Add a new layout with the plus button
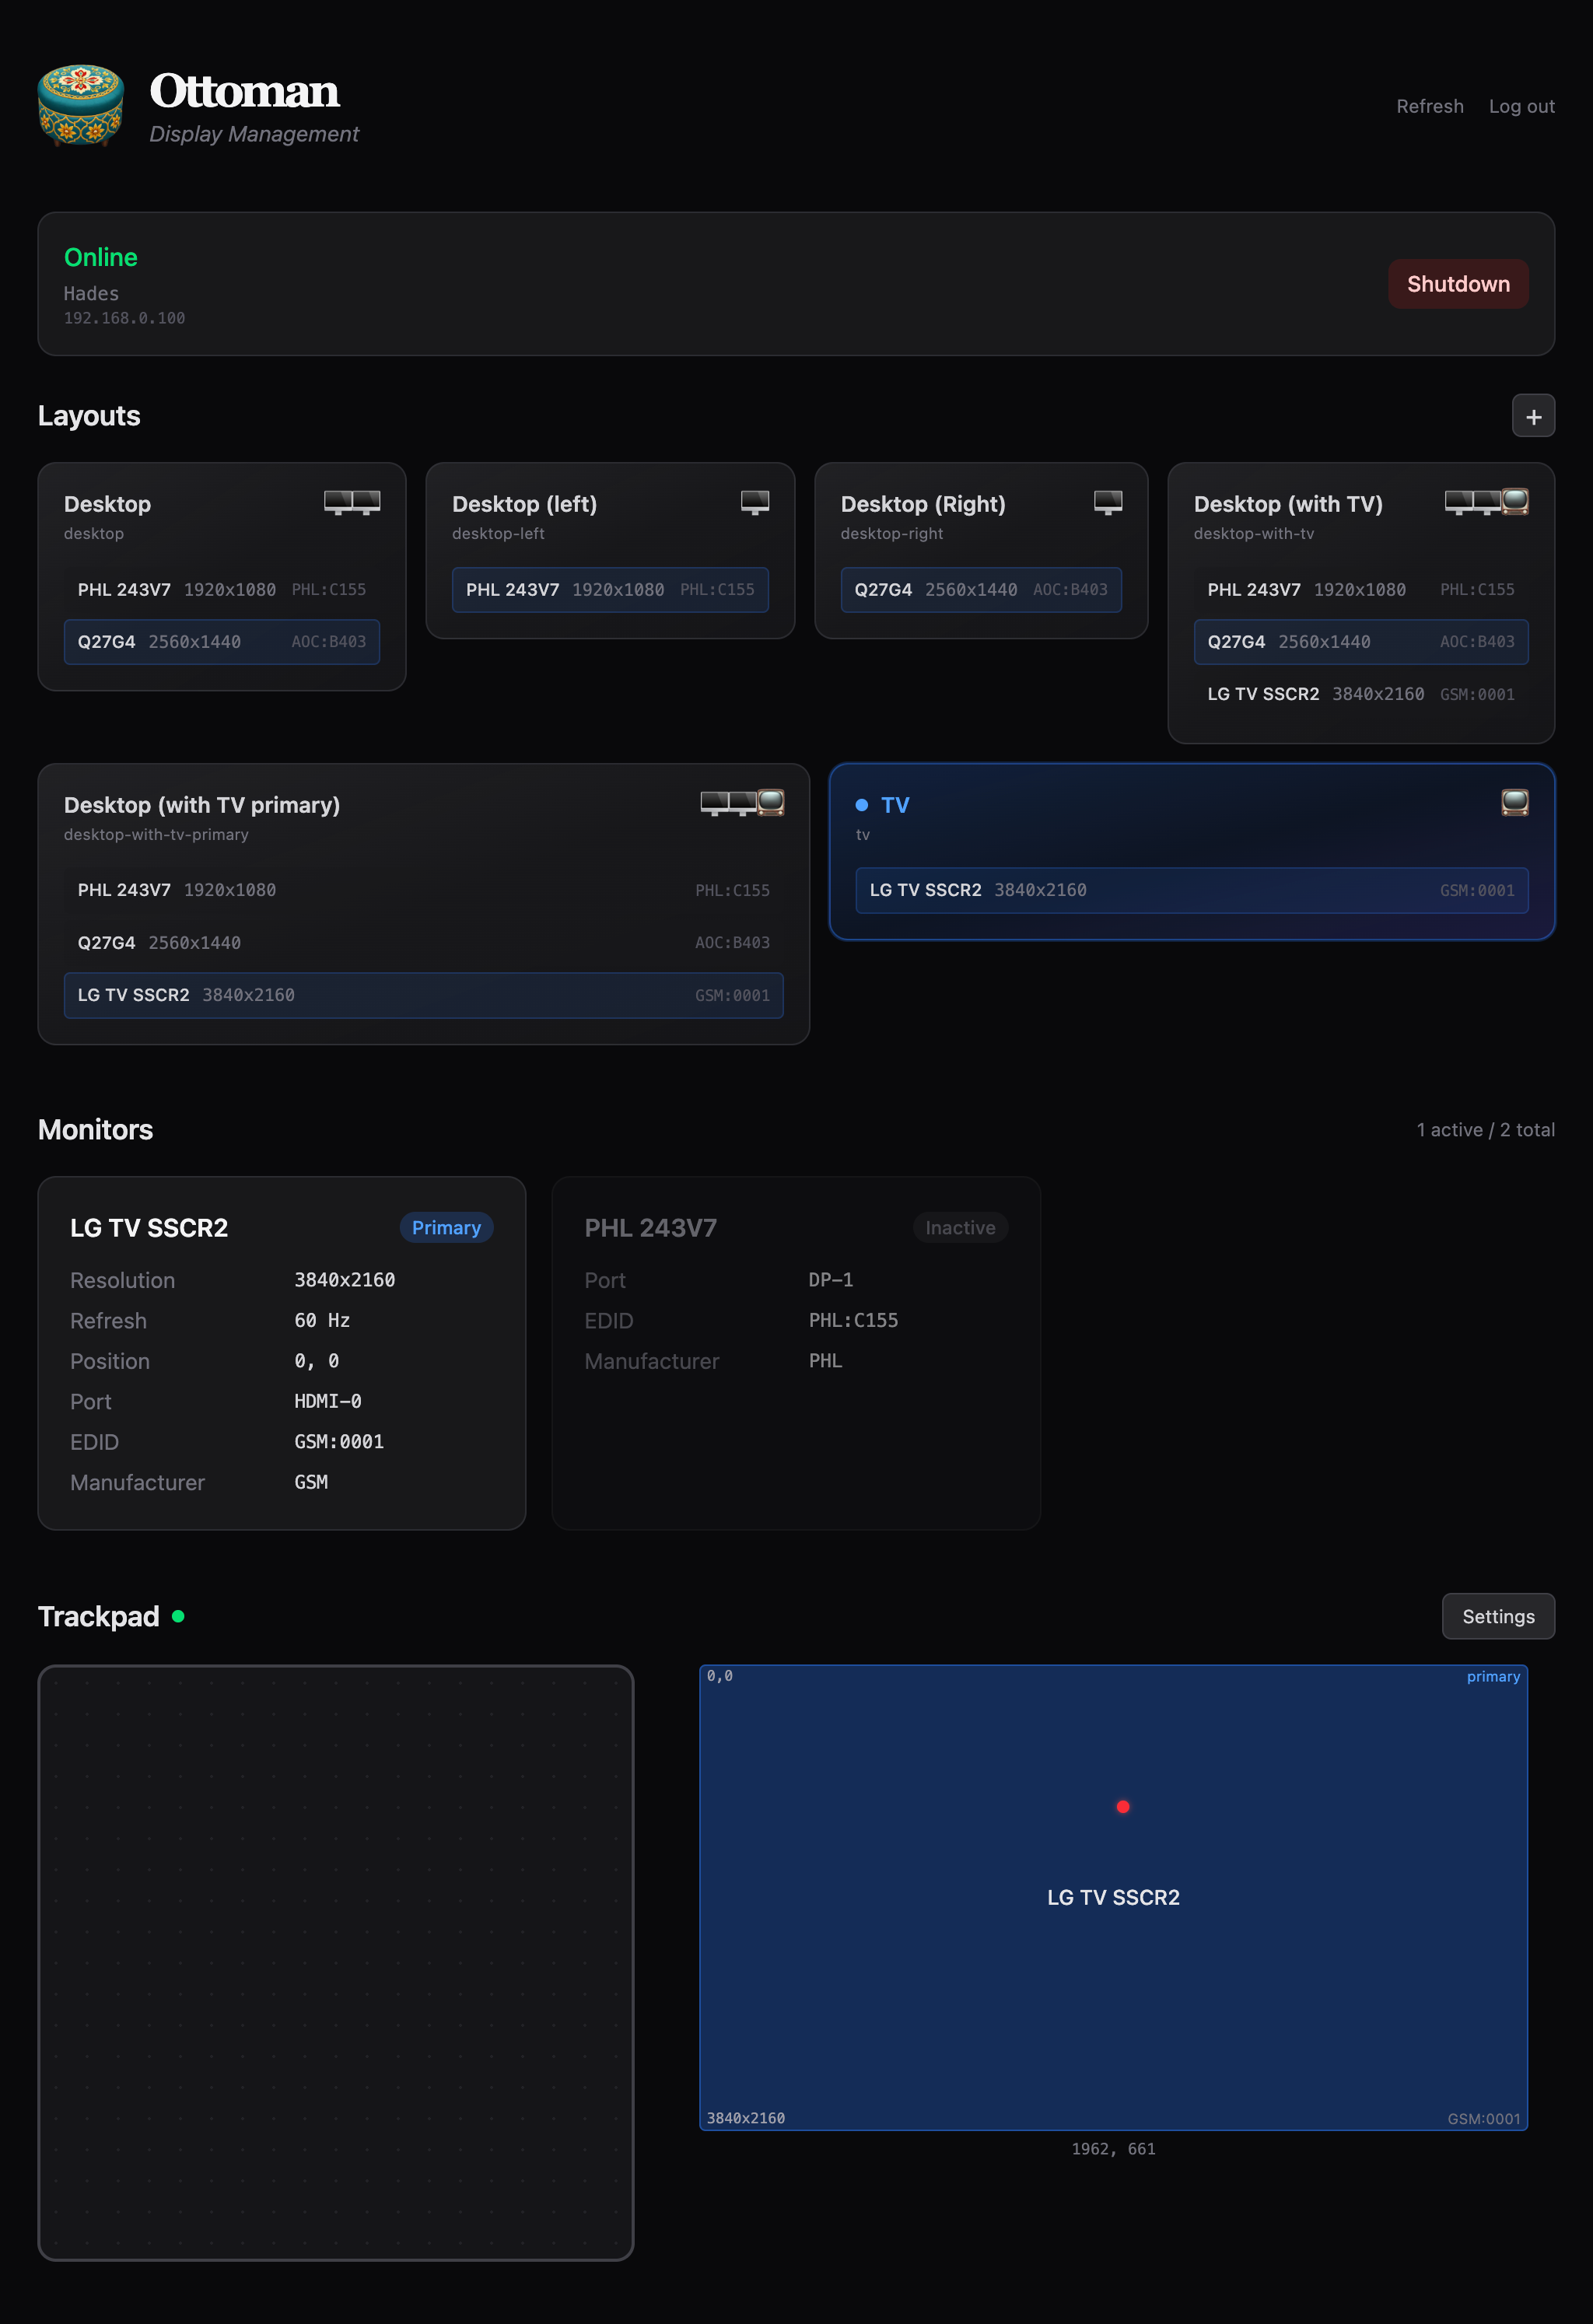The image size is (1593, 2324). 1533,416
